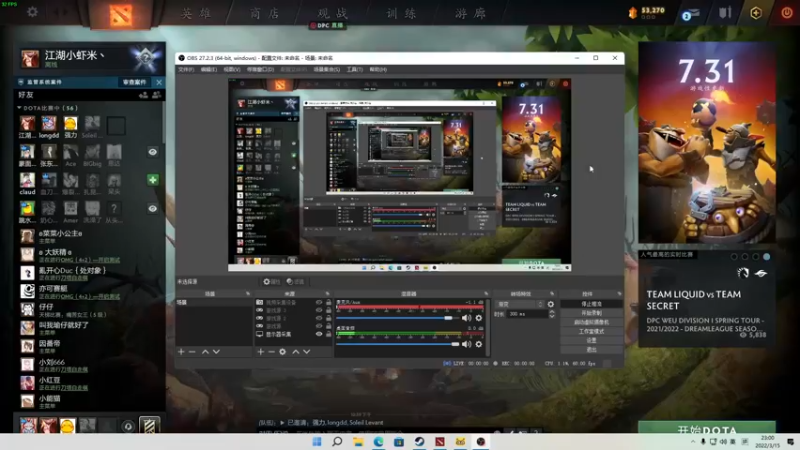Move scene up with arrow icon

[x=205, y=352]
